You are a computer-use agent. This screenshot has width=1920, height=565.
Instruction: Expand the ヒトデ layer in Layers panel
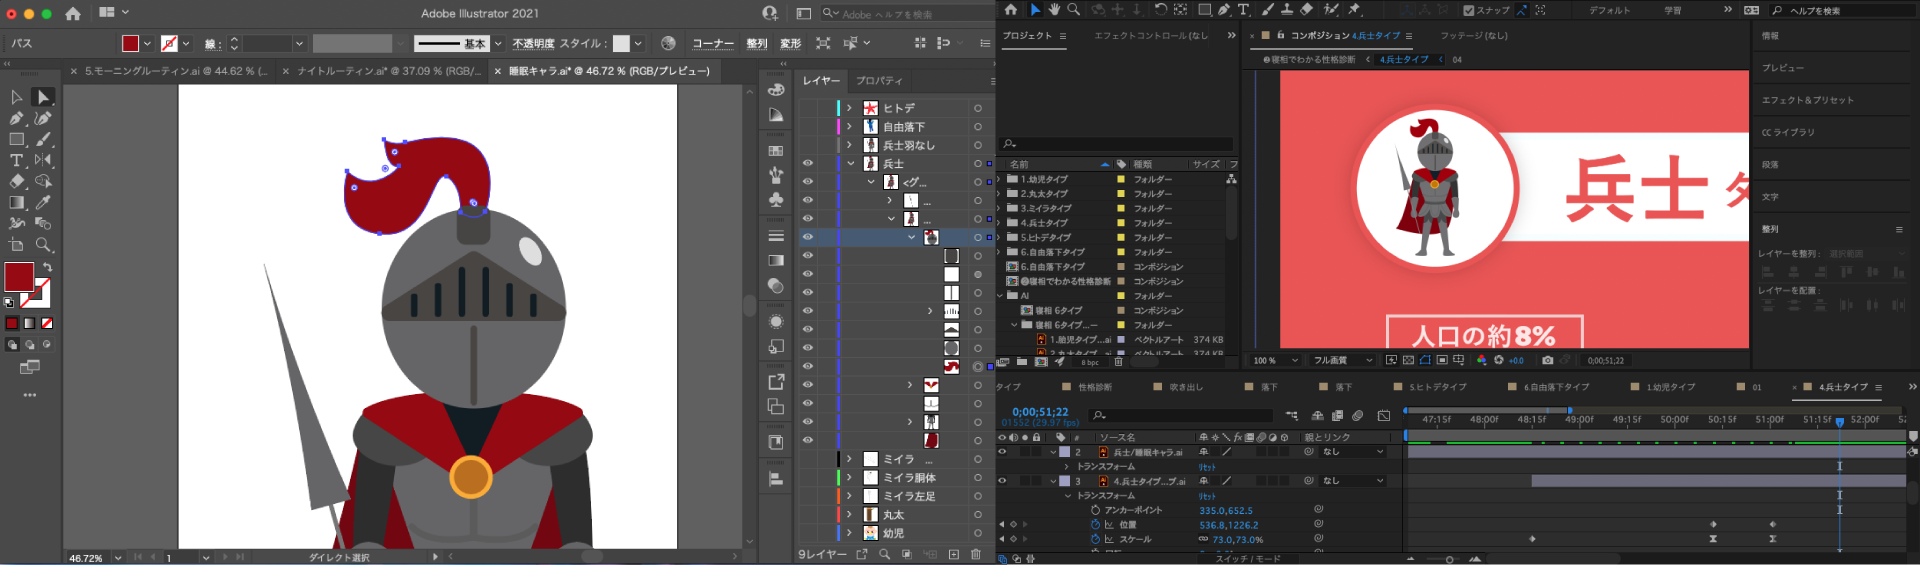click(850, 108)
